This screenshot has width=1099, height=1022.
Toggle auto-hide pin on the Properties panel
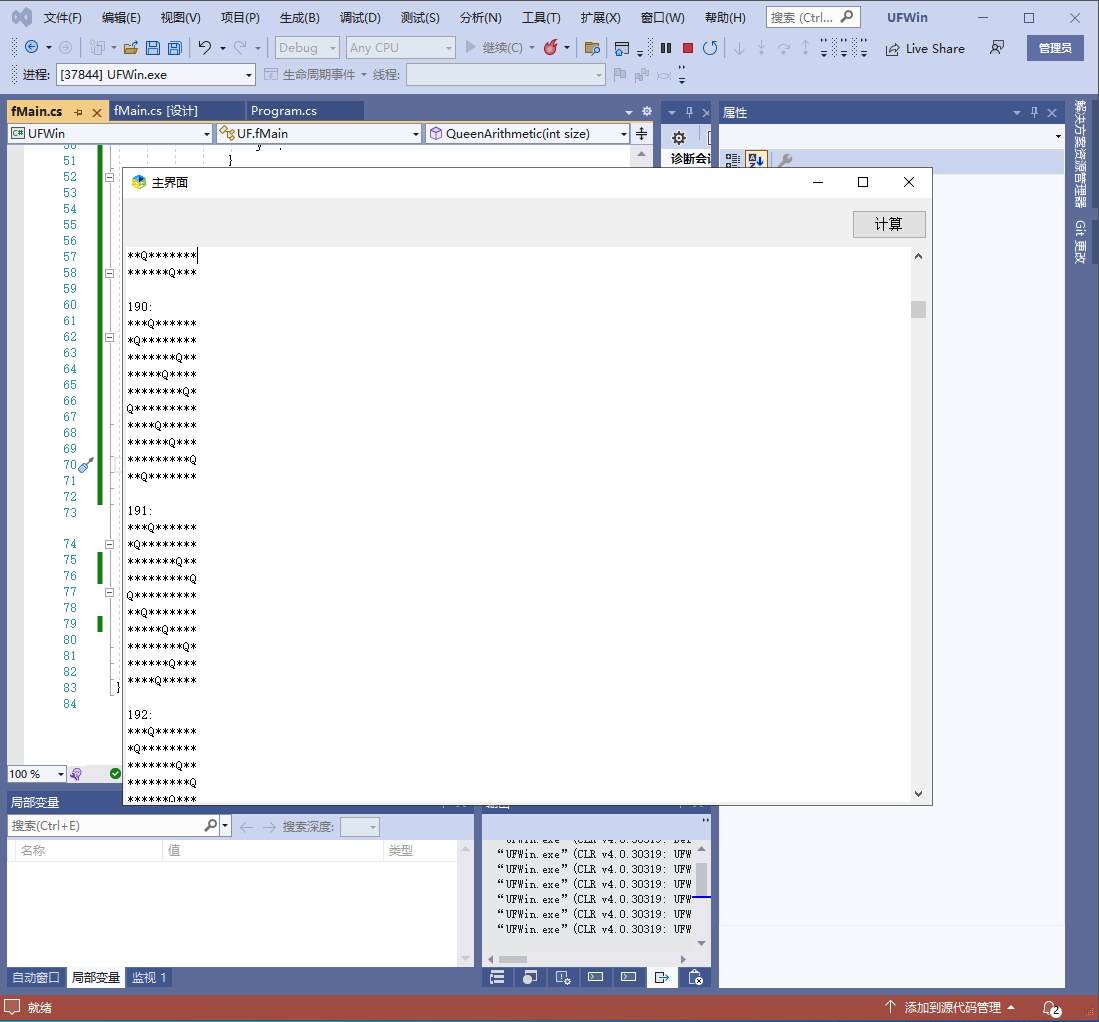(1034, 112)
